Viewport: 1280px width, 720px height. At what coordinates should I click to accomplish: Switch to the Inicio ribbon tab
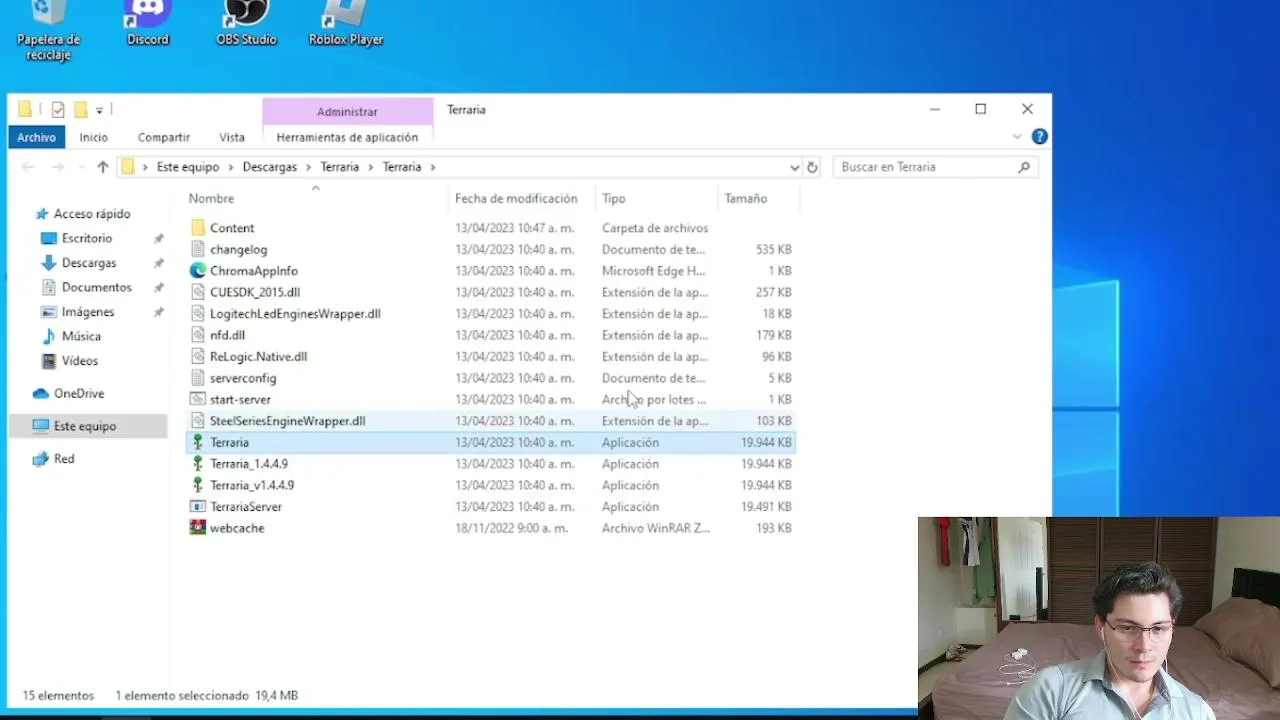pyautogui.click(x=94, y=137)
